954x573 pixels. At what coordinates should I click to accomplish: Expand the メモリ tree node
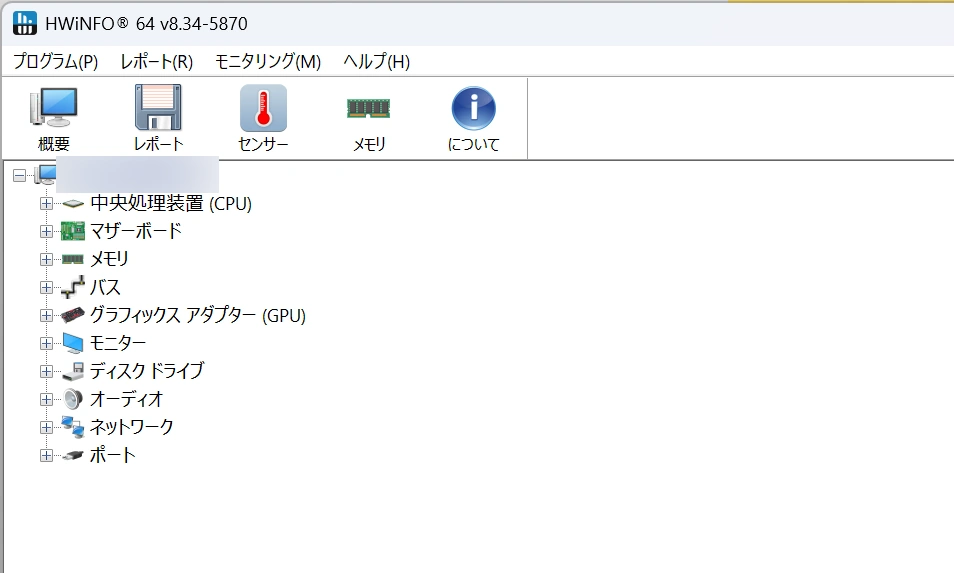click(x=46, y=260)
